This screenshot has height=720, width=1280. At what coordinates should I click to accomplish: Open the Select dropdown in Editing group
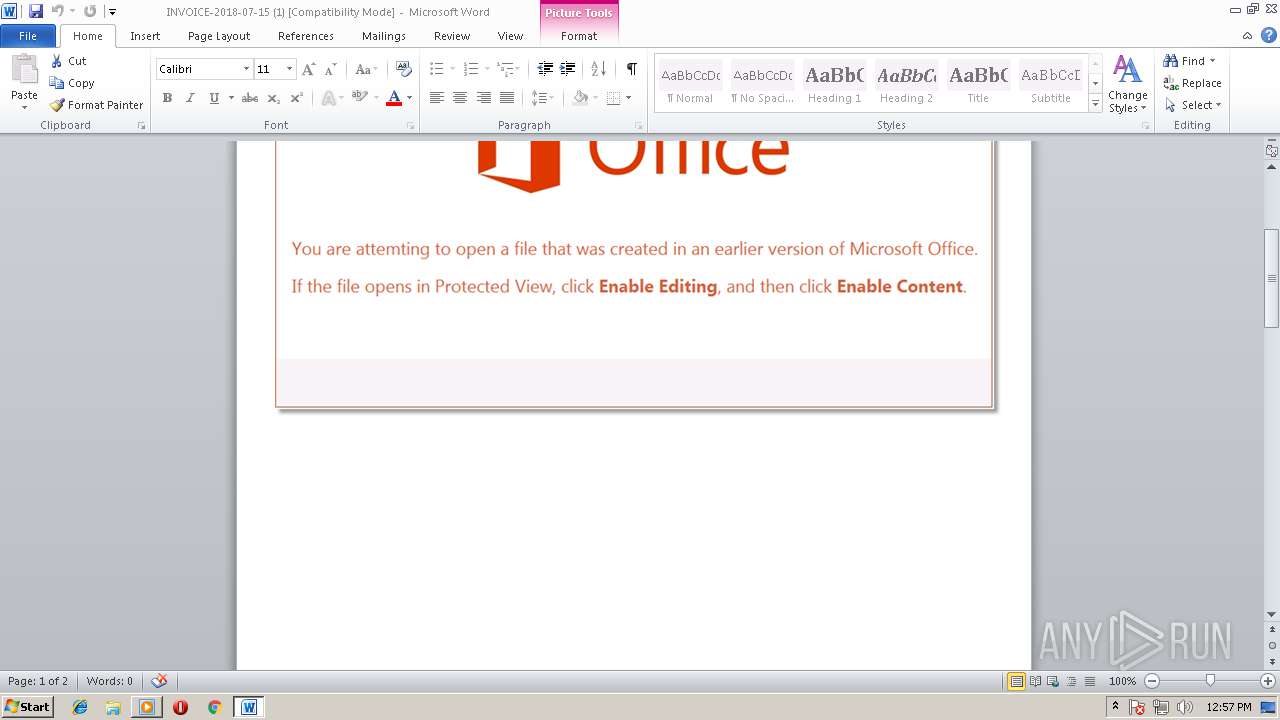pyautogui.click(x=1193, y=105)
